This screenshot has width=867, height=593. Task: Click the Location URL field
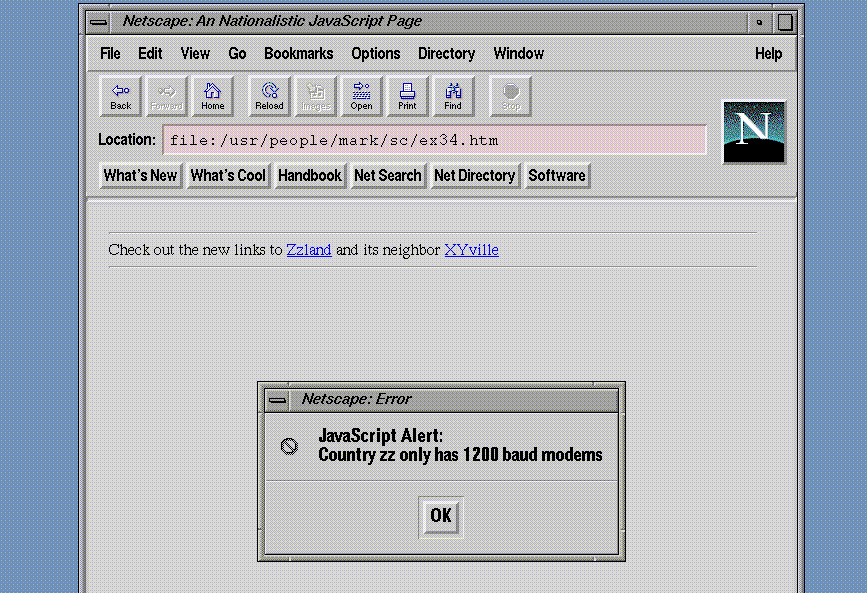[x=434, y=140]
